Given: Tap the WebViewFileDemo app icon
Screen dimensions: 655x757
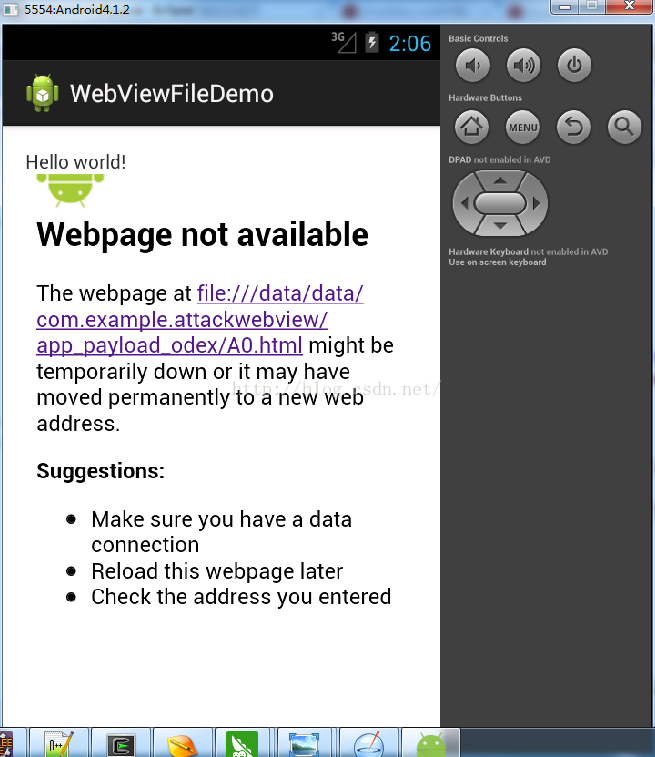Looking at the screenshot, I should (x=42, y=93).
